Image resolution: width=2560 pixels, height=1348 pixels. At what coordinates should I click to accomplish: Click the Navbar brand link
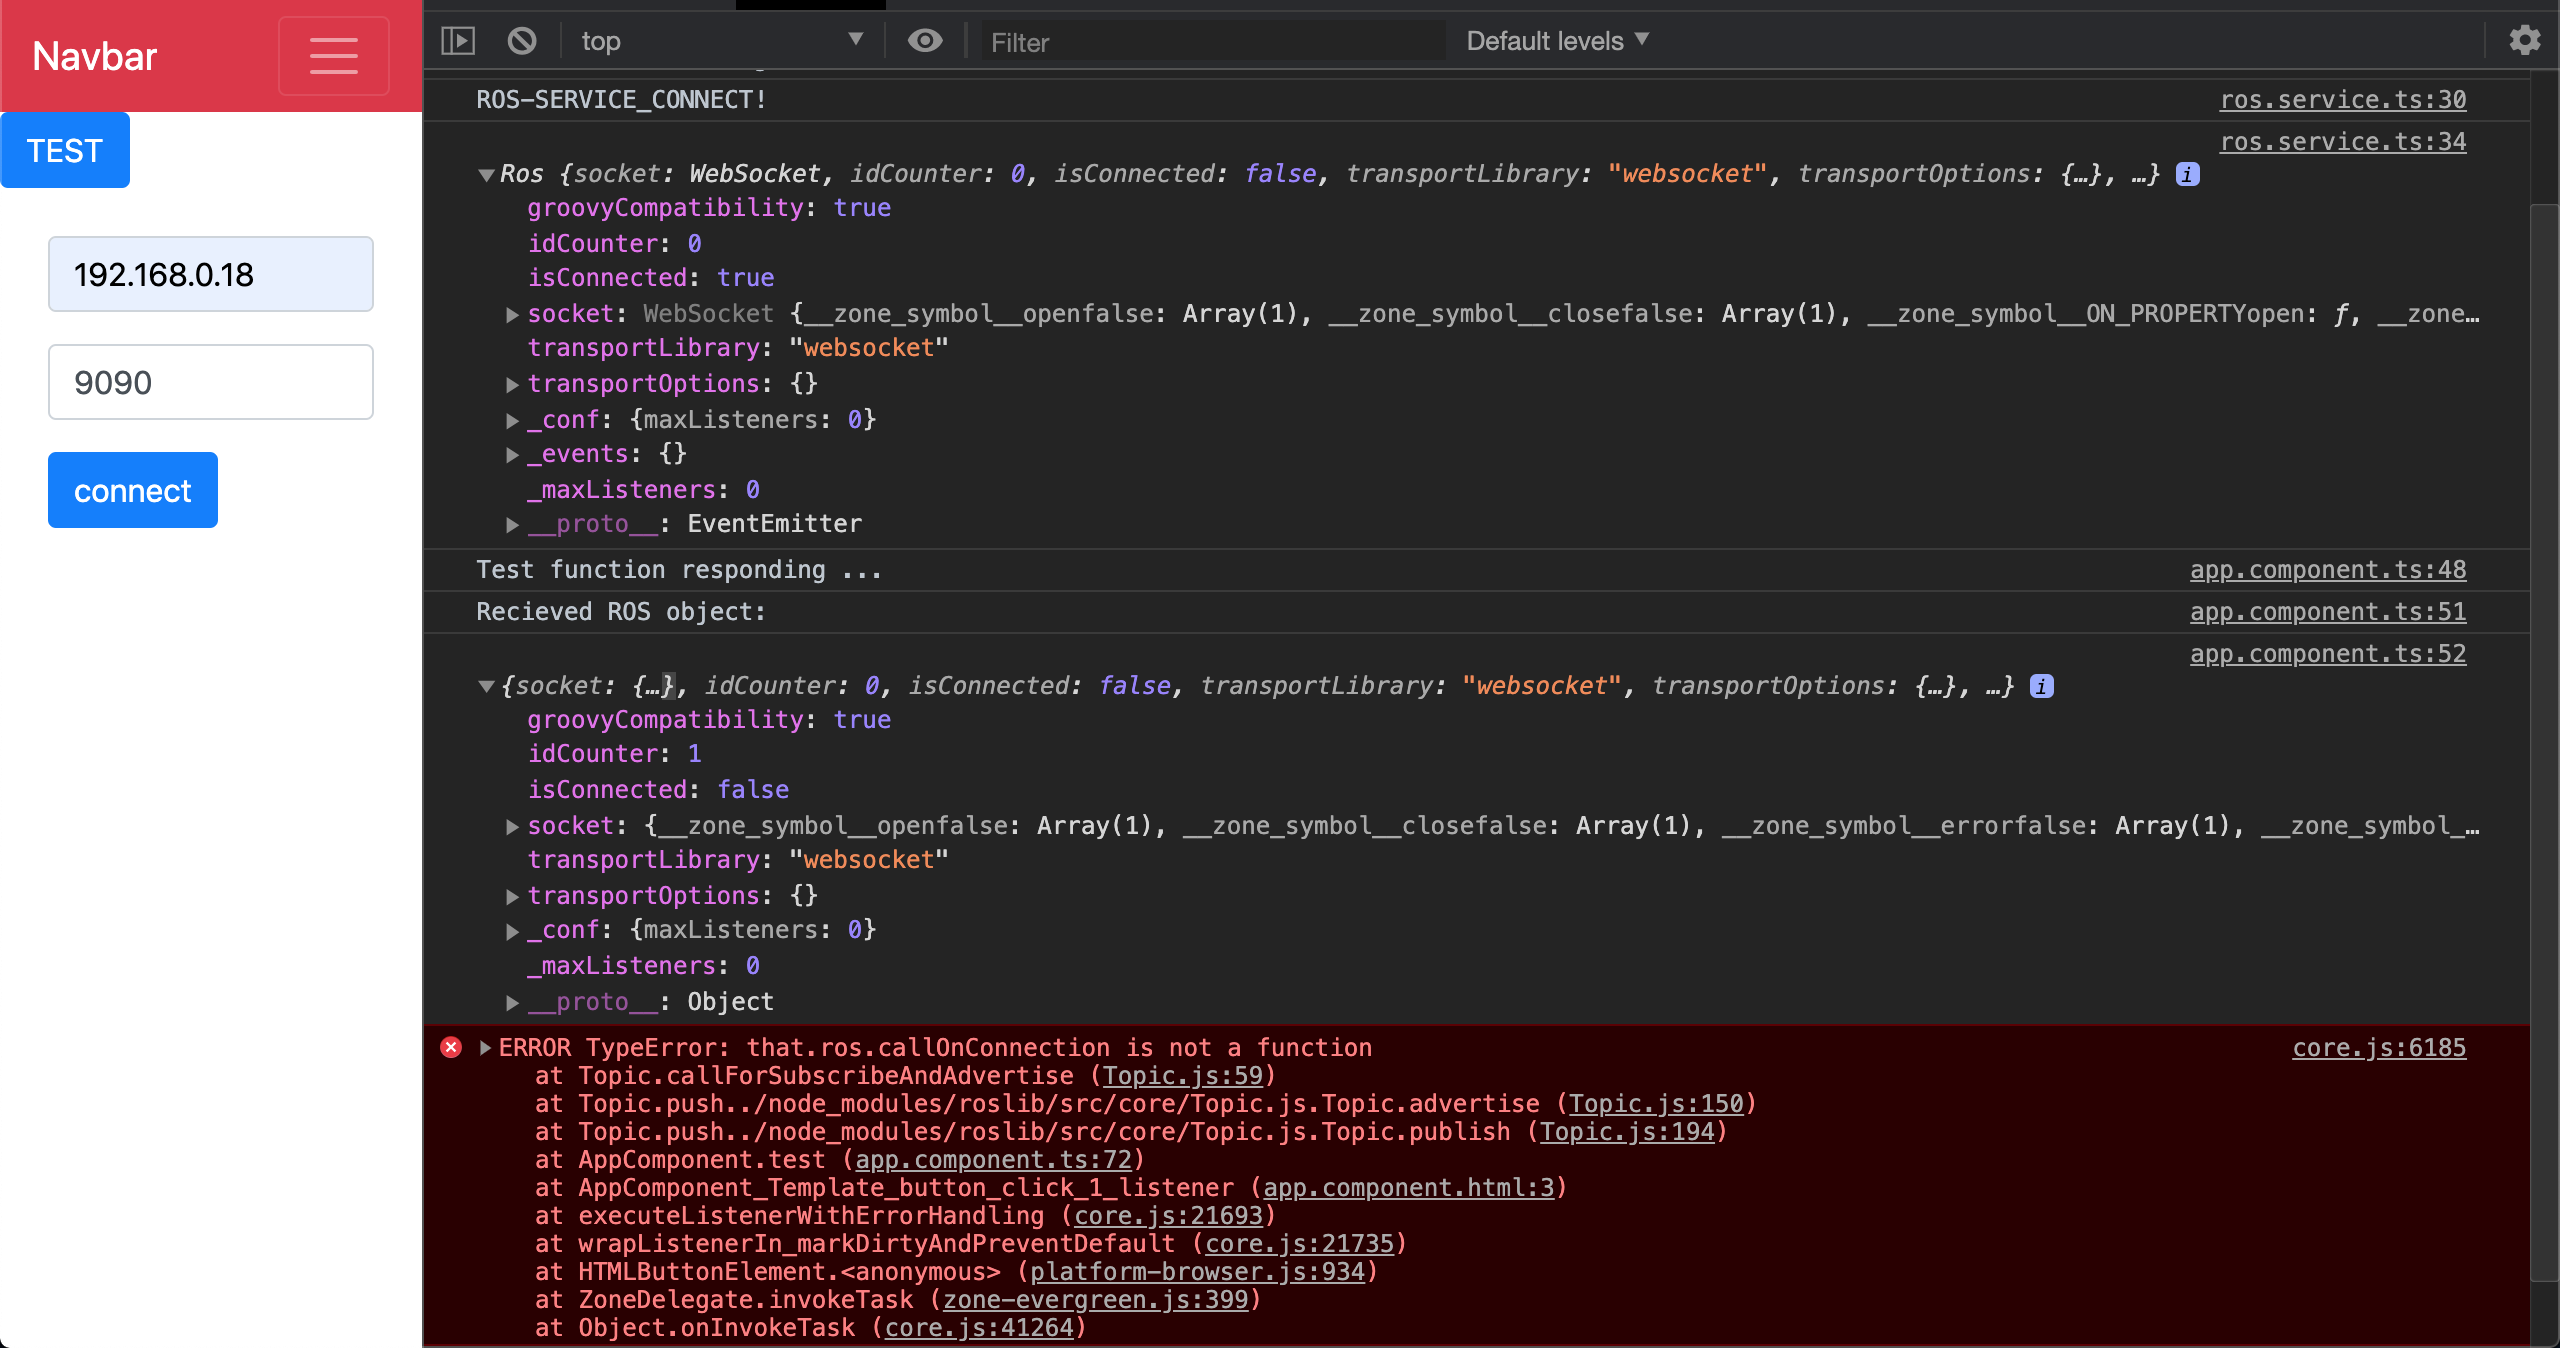point(95,56)
